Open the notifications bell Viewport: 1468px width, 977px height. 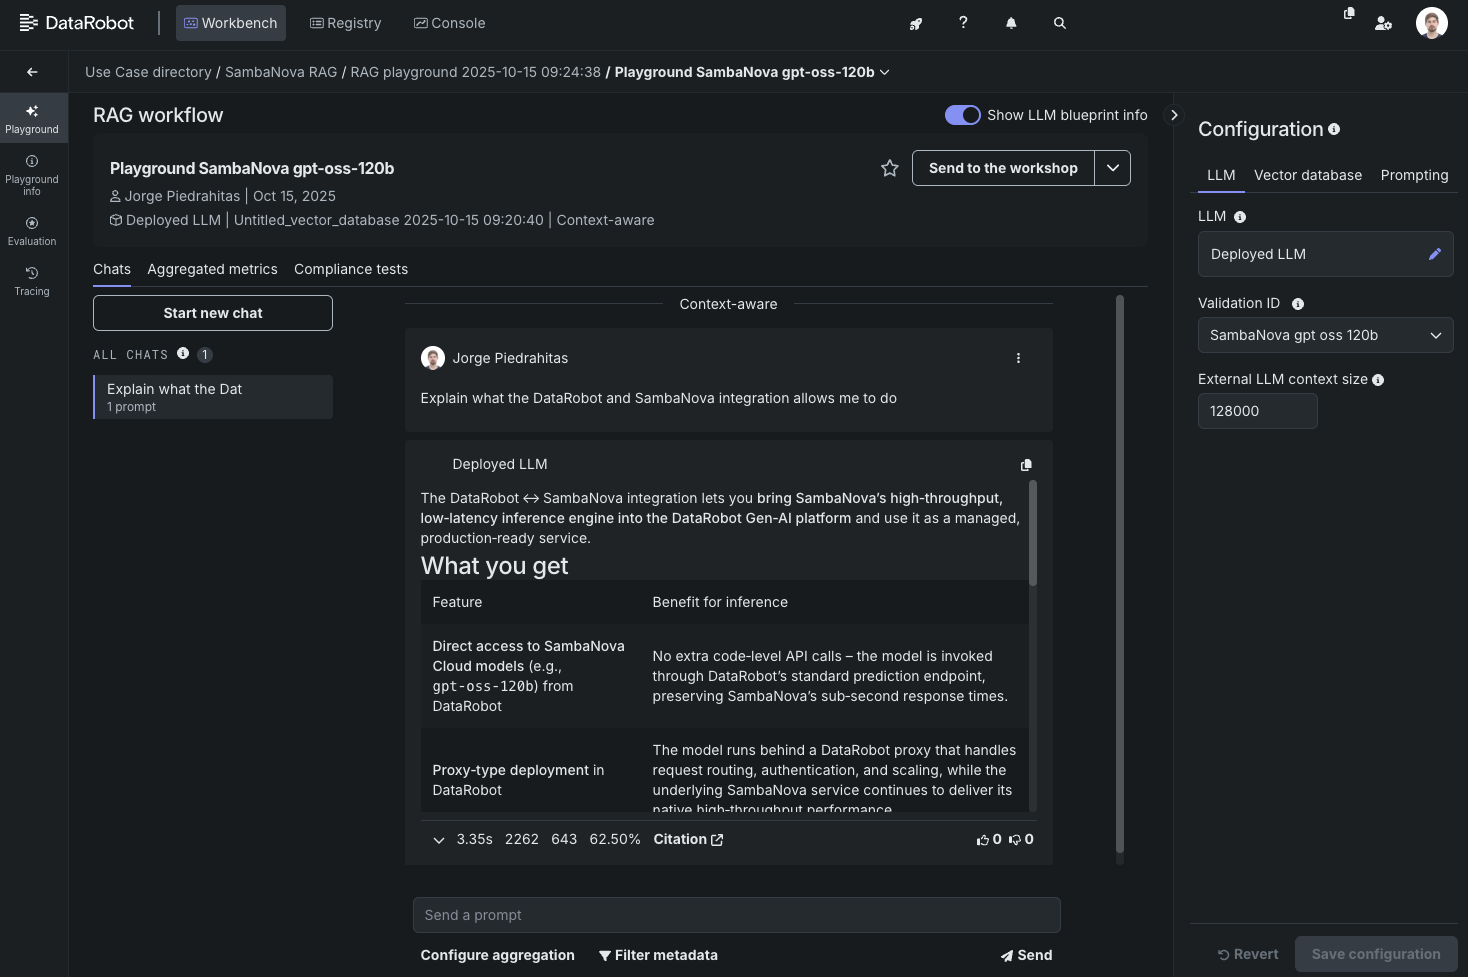[x=1011, y=23]
